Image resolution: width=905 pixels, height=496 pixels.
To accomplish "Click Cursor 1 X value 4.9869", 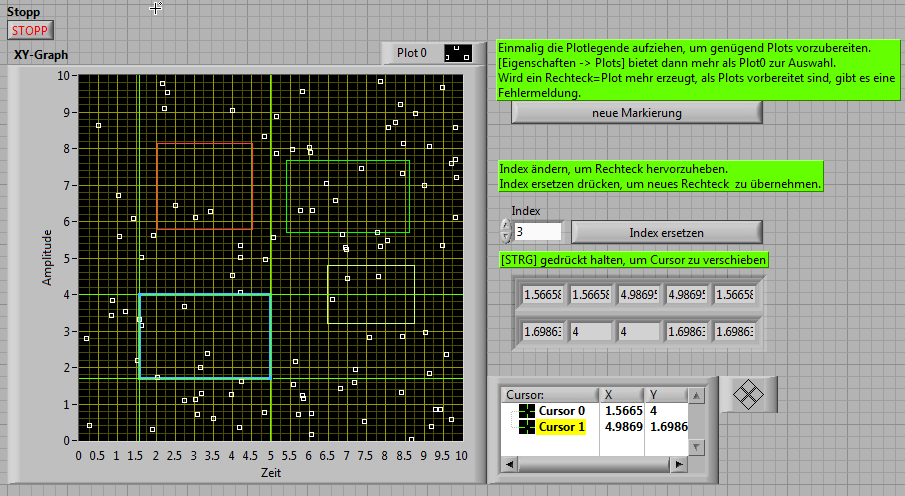I will [x=623, y=427].
